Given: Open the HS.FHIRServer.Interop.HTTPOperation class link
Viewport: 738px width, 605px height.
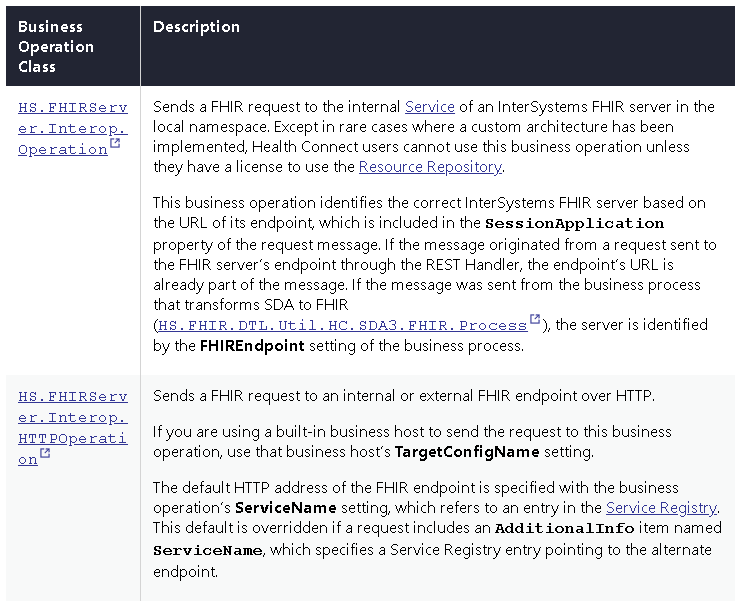Looking at the screenshot, I should [x=72, y=428].
